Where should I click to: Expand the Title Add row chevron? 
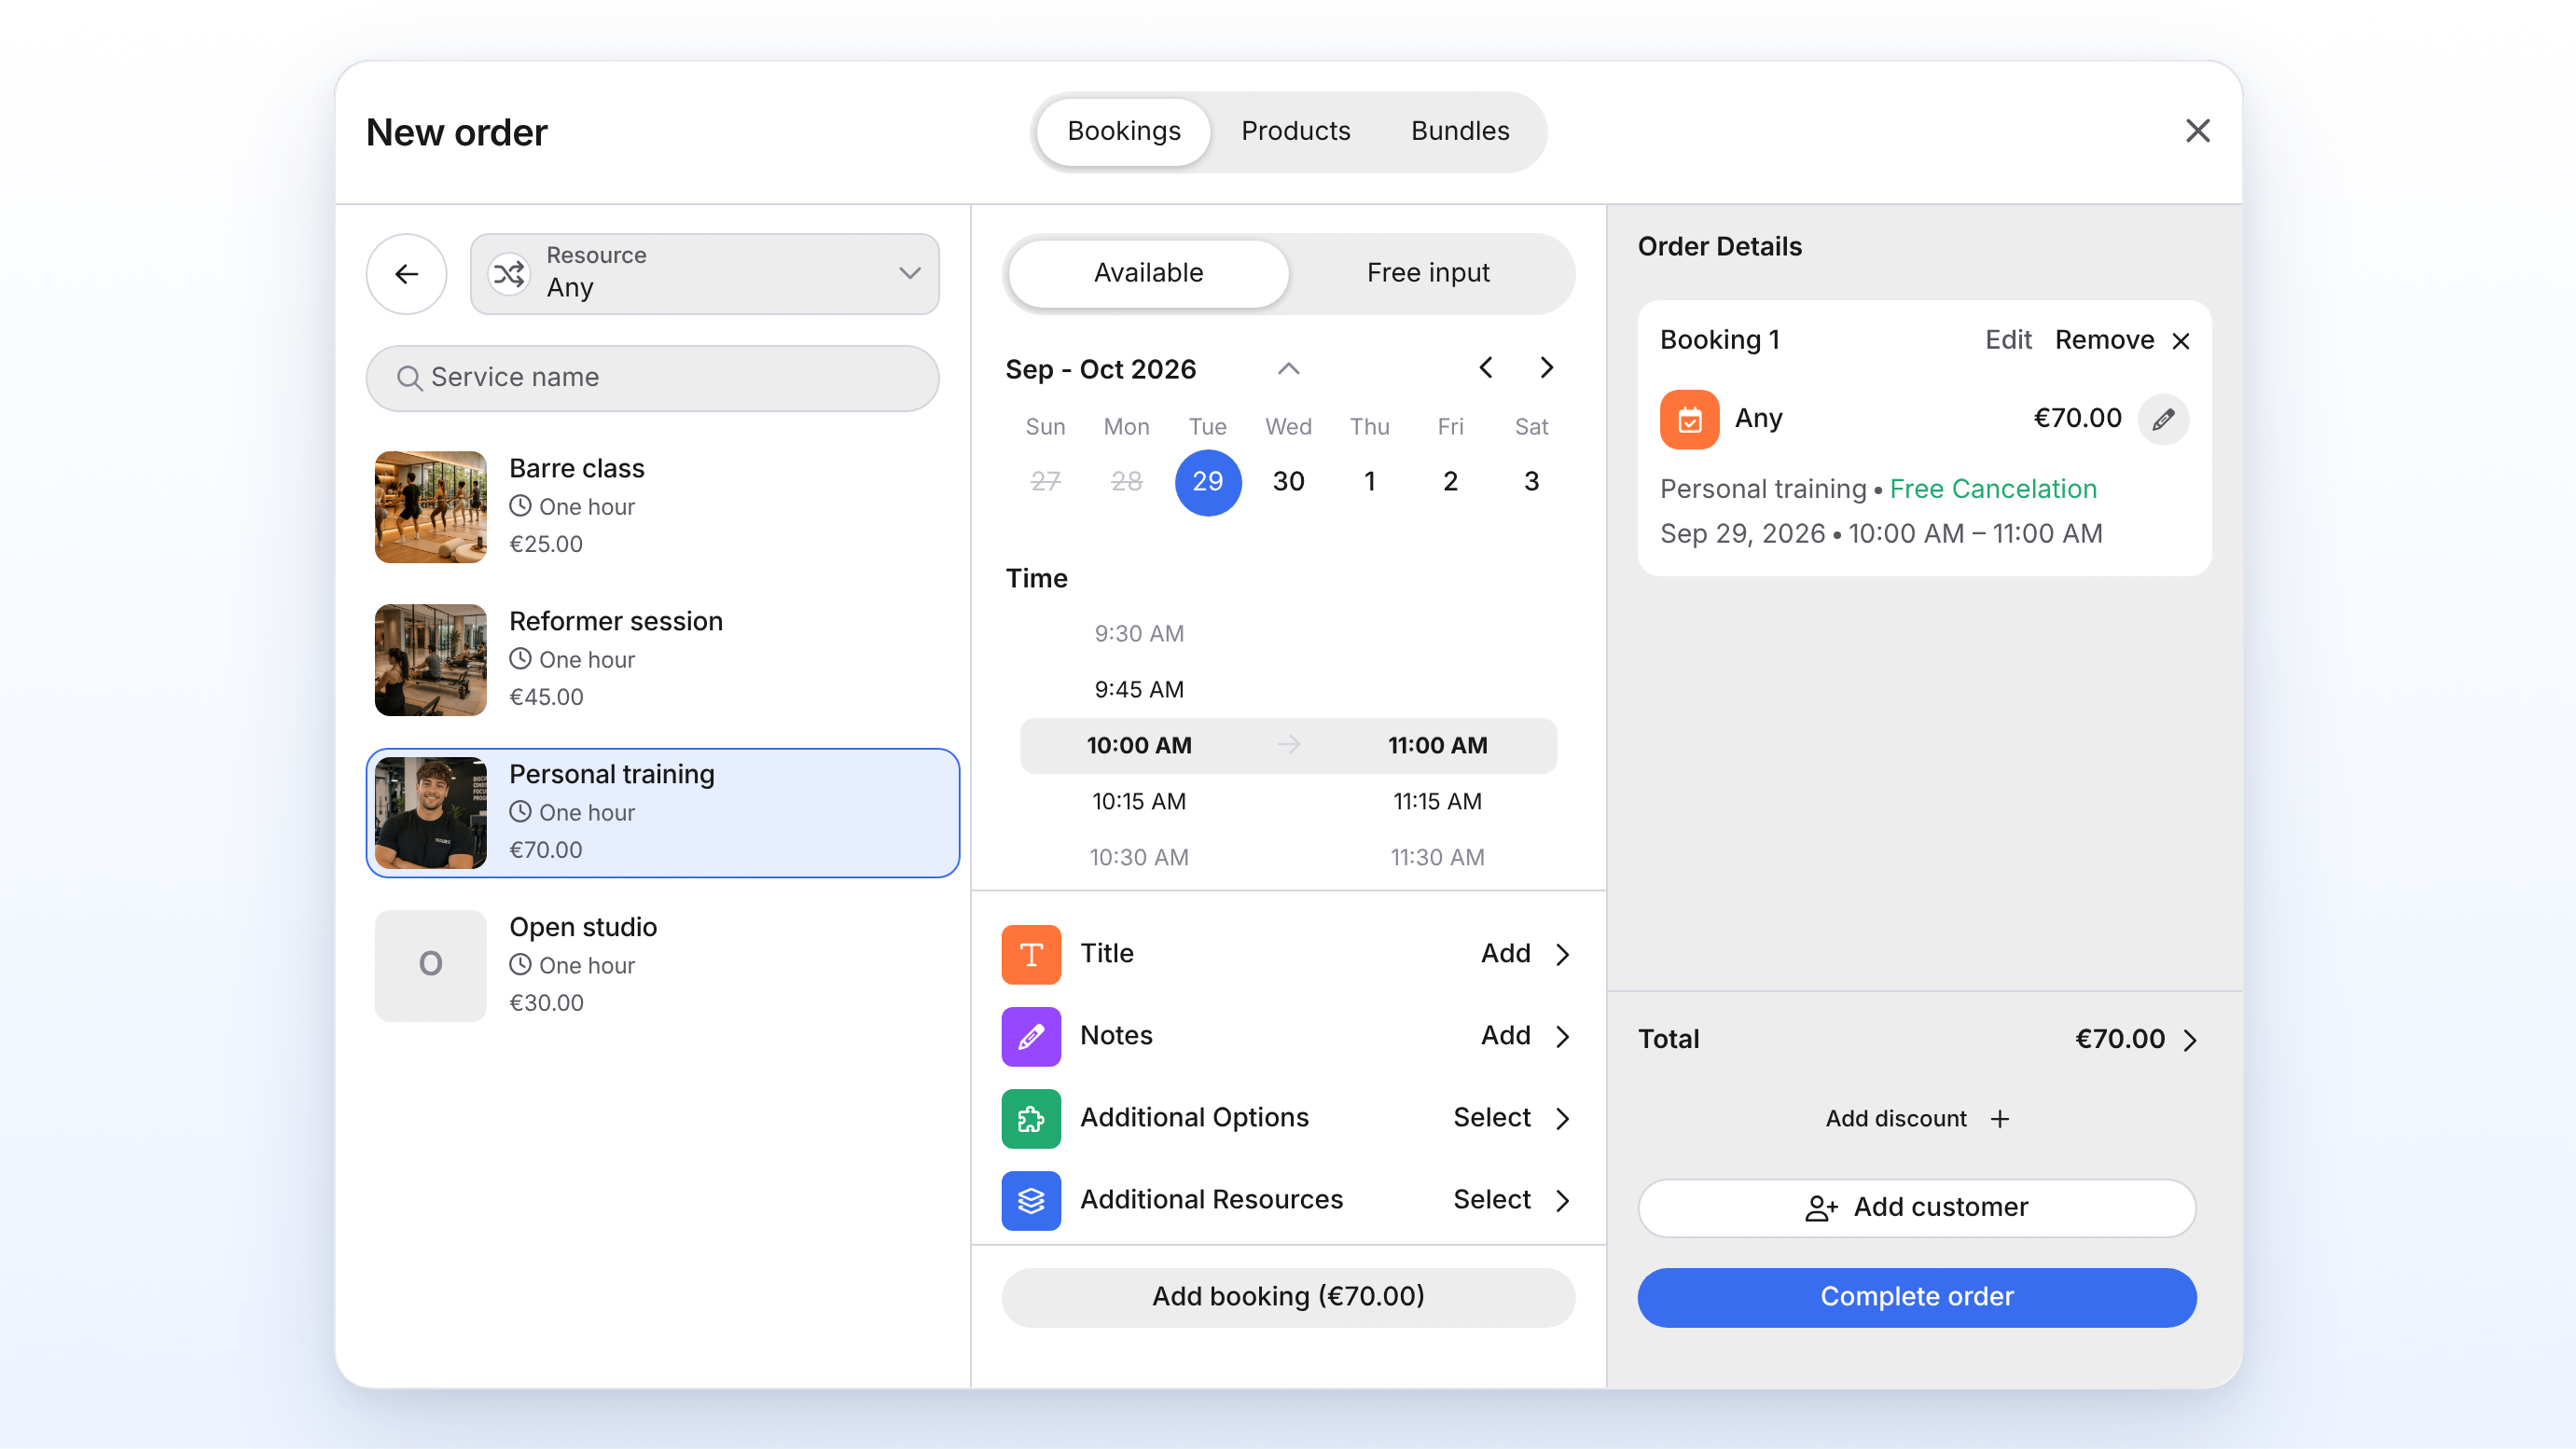coord(1562,954)
